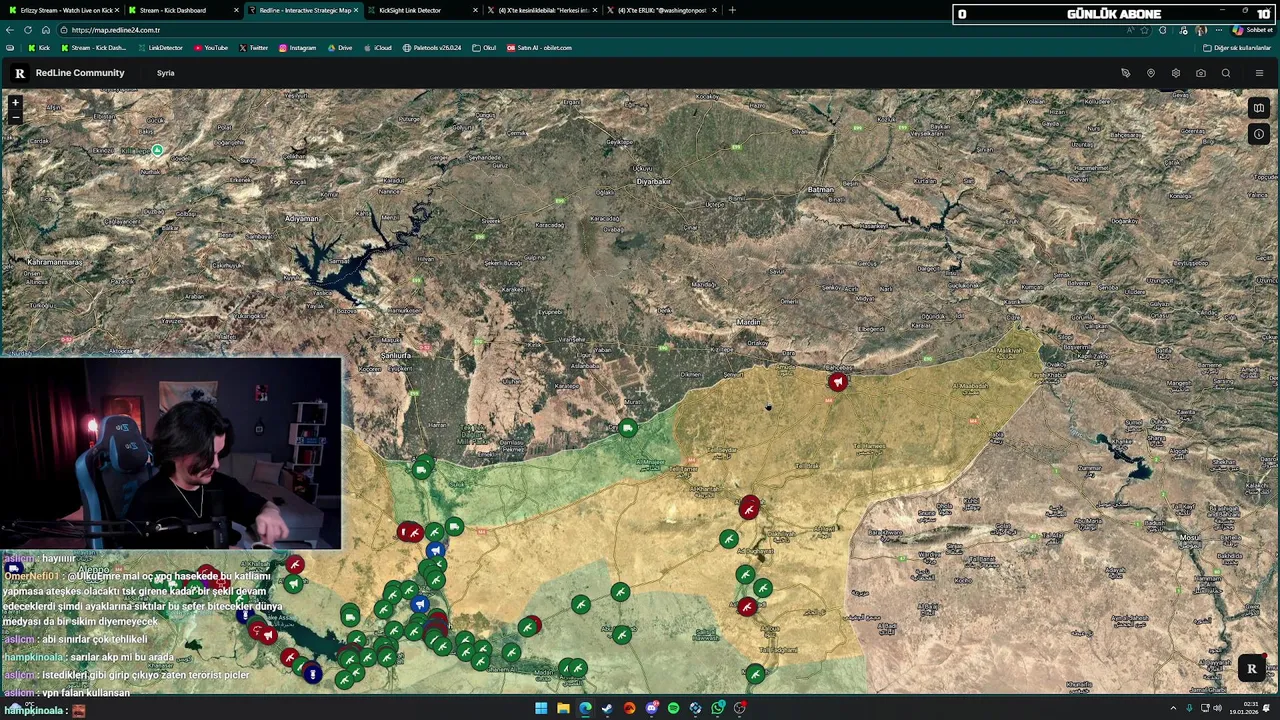Image resolution: width=1280 pixels, height=720 pixels.
Task: Open the Syria region selector
Action: 166,73
